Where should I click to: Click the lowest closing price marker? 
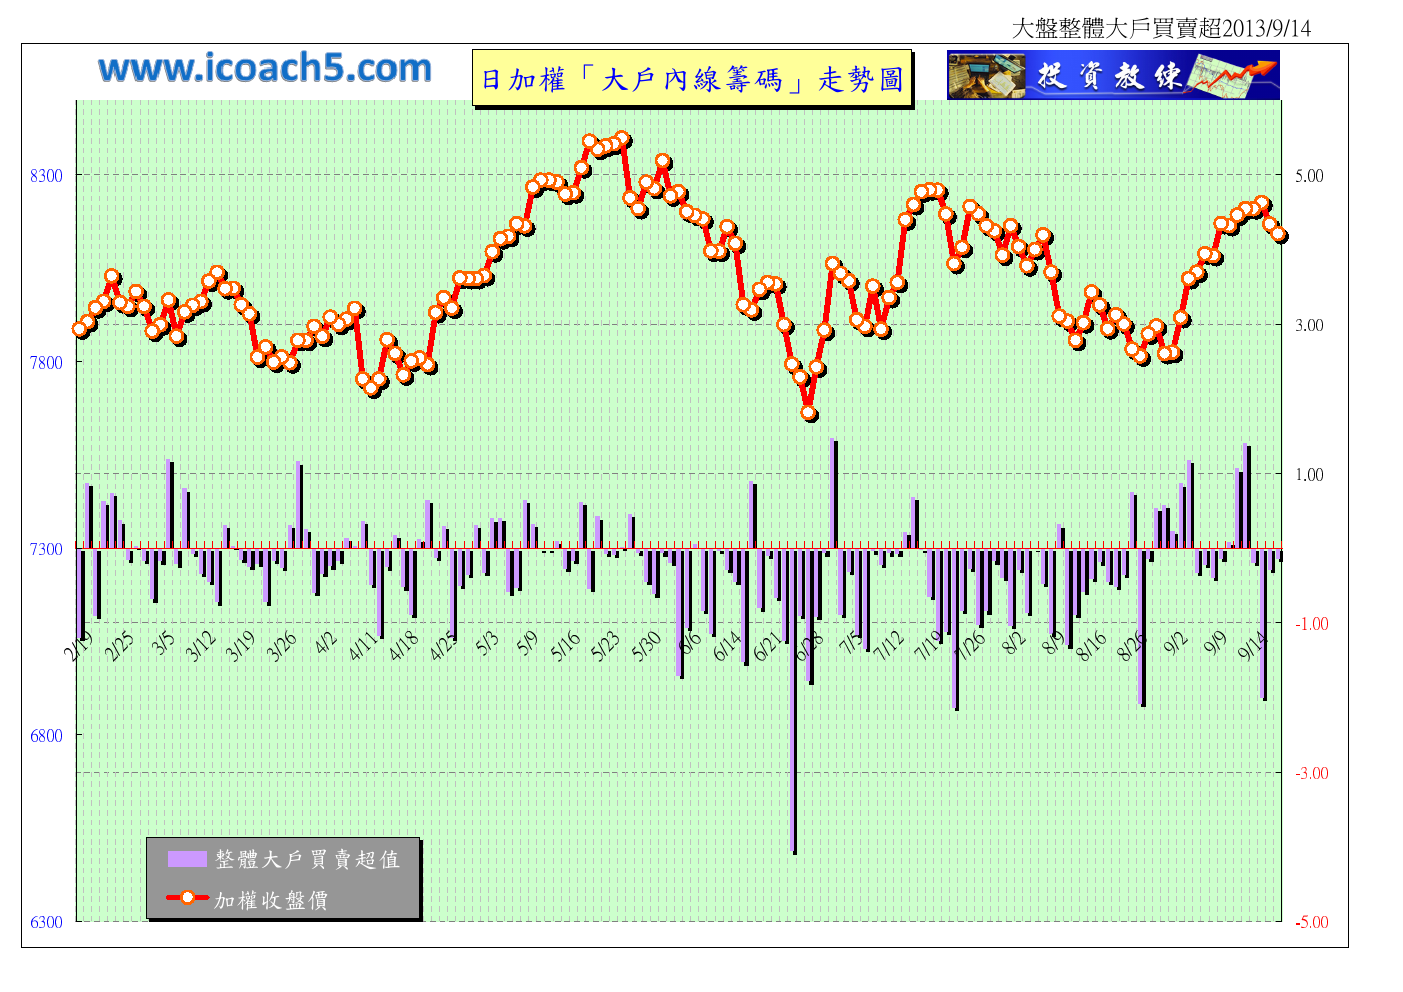point(808,412)
